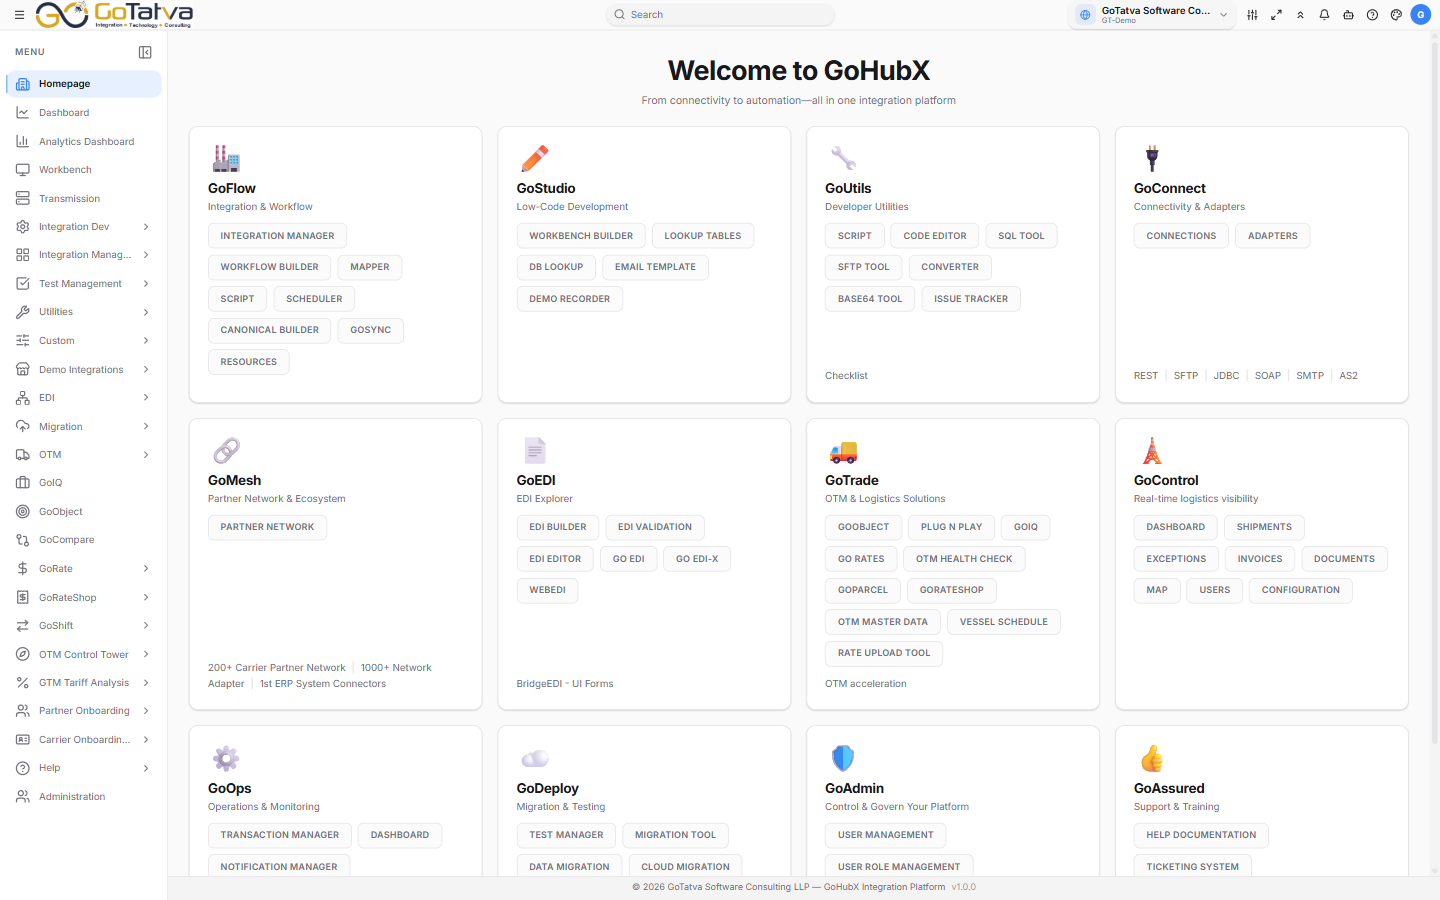Expand Integration Management submenu

coord(146,255)
